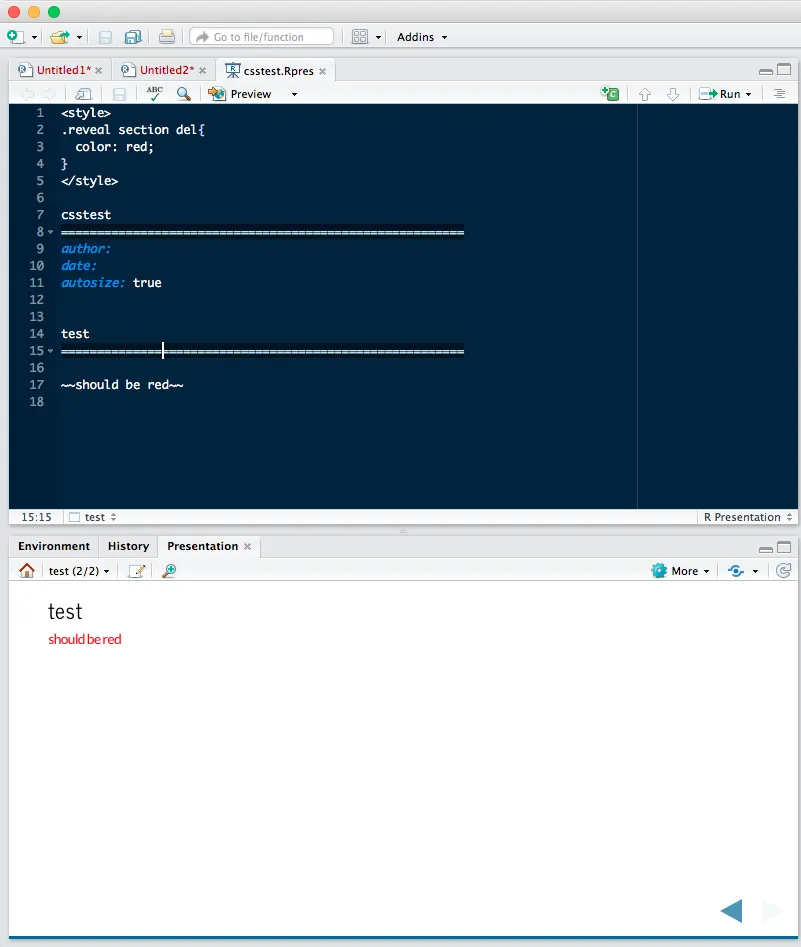Open the Run dropdown arrow
This screenshot has height=947, width=801.
click(x=748, y=94)
